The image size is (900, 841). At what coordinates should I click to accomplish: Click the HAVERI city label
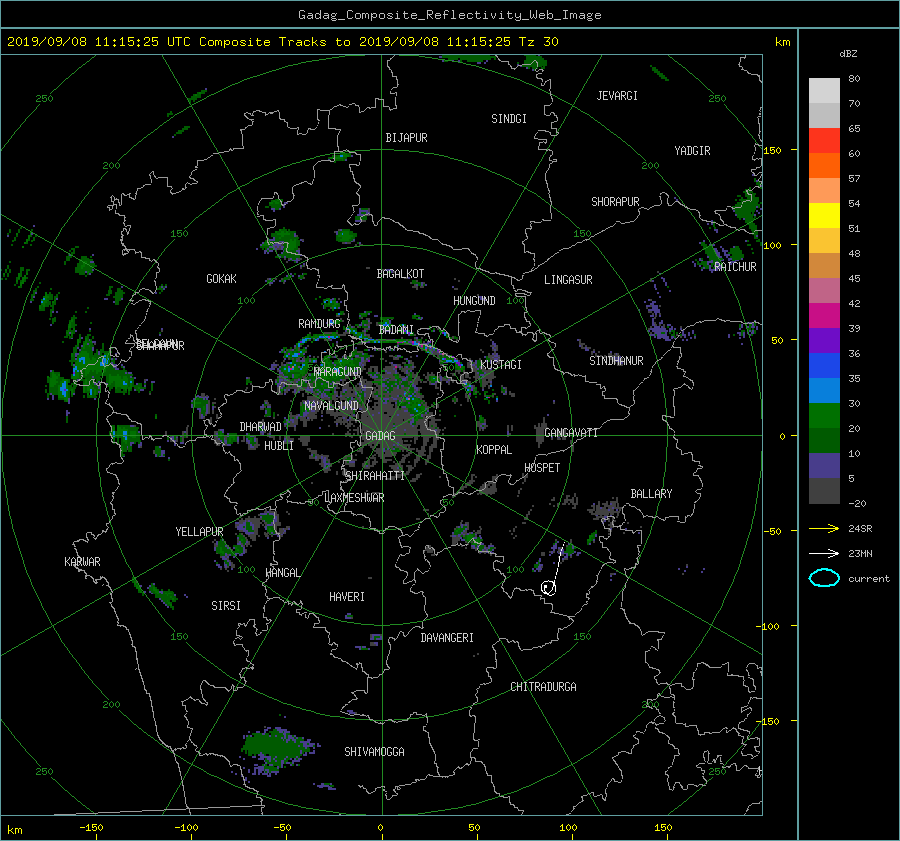347,597
